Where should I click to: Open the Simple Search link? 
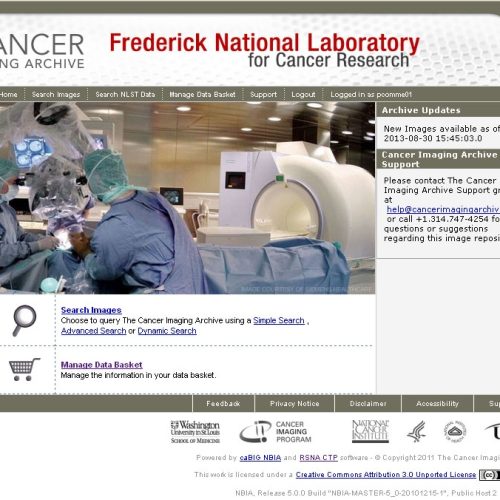point(279,320)
